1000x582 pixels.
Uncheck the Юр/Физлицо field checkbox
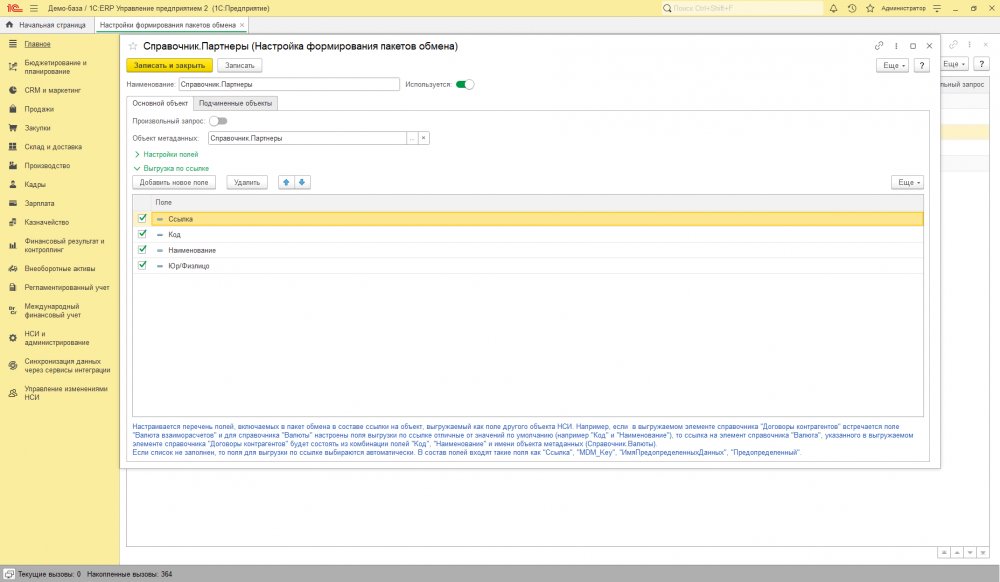142,266
